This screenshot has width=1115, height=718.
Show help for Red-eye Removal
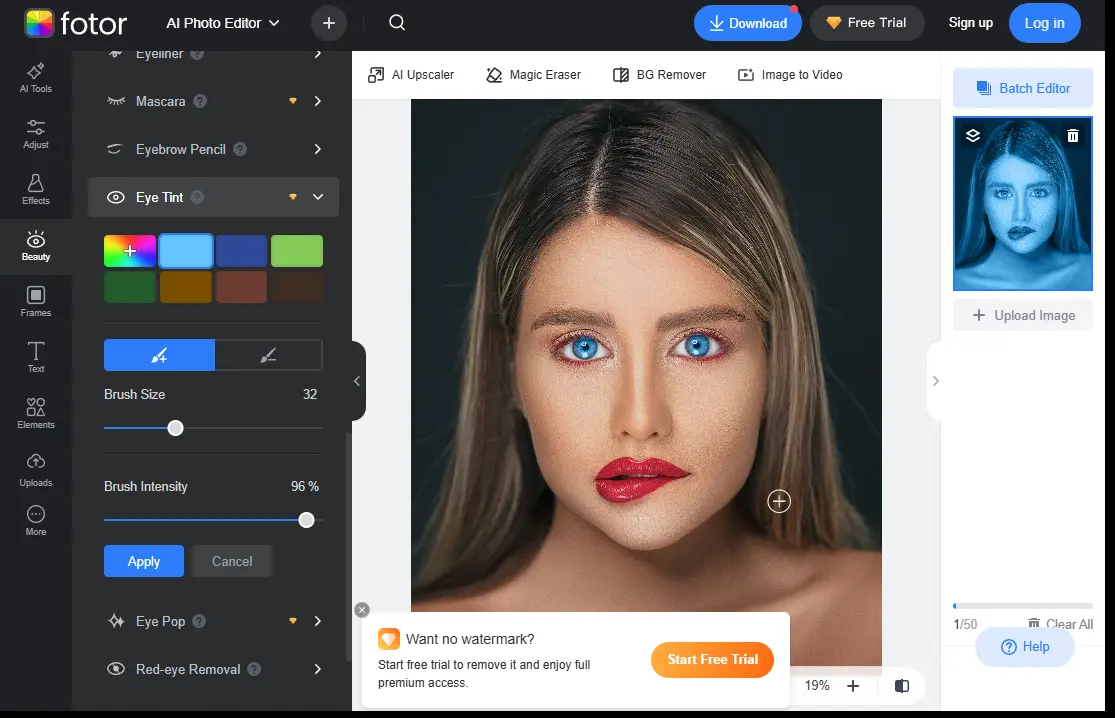point(254,669)
